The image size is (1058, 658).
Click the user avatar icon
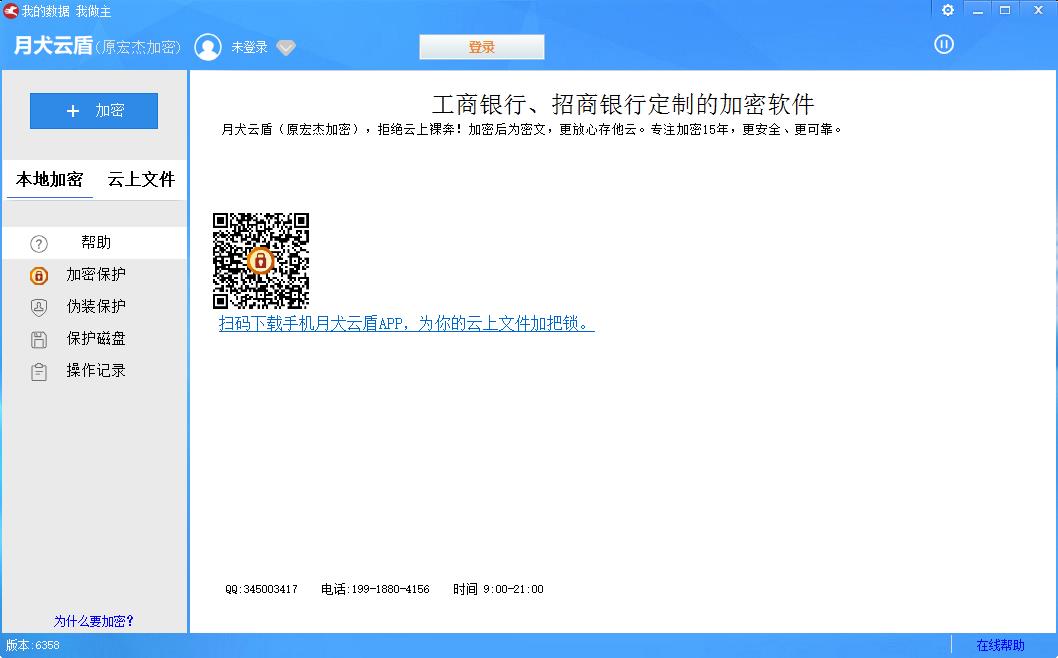point(208,47)
